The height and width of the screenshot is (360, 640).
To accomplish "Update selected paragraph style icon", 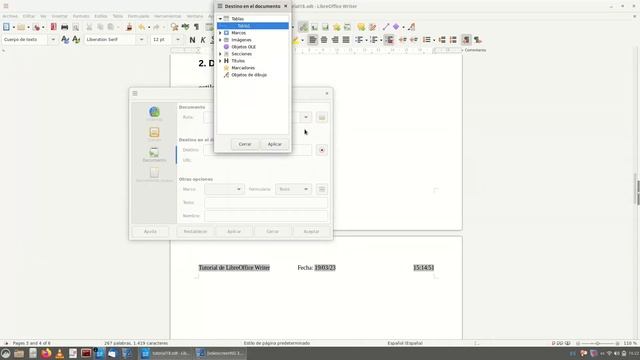I will tap(65, 40).
